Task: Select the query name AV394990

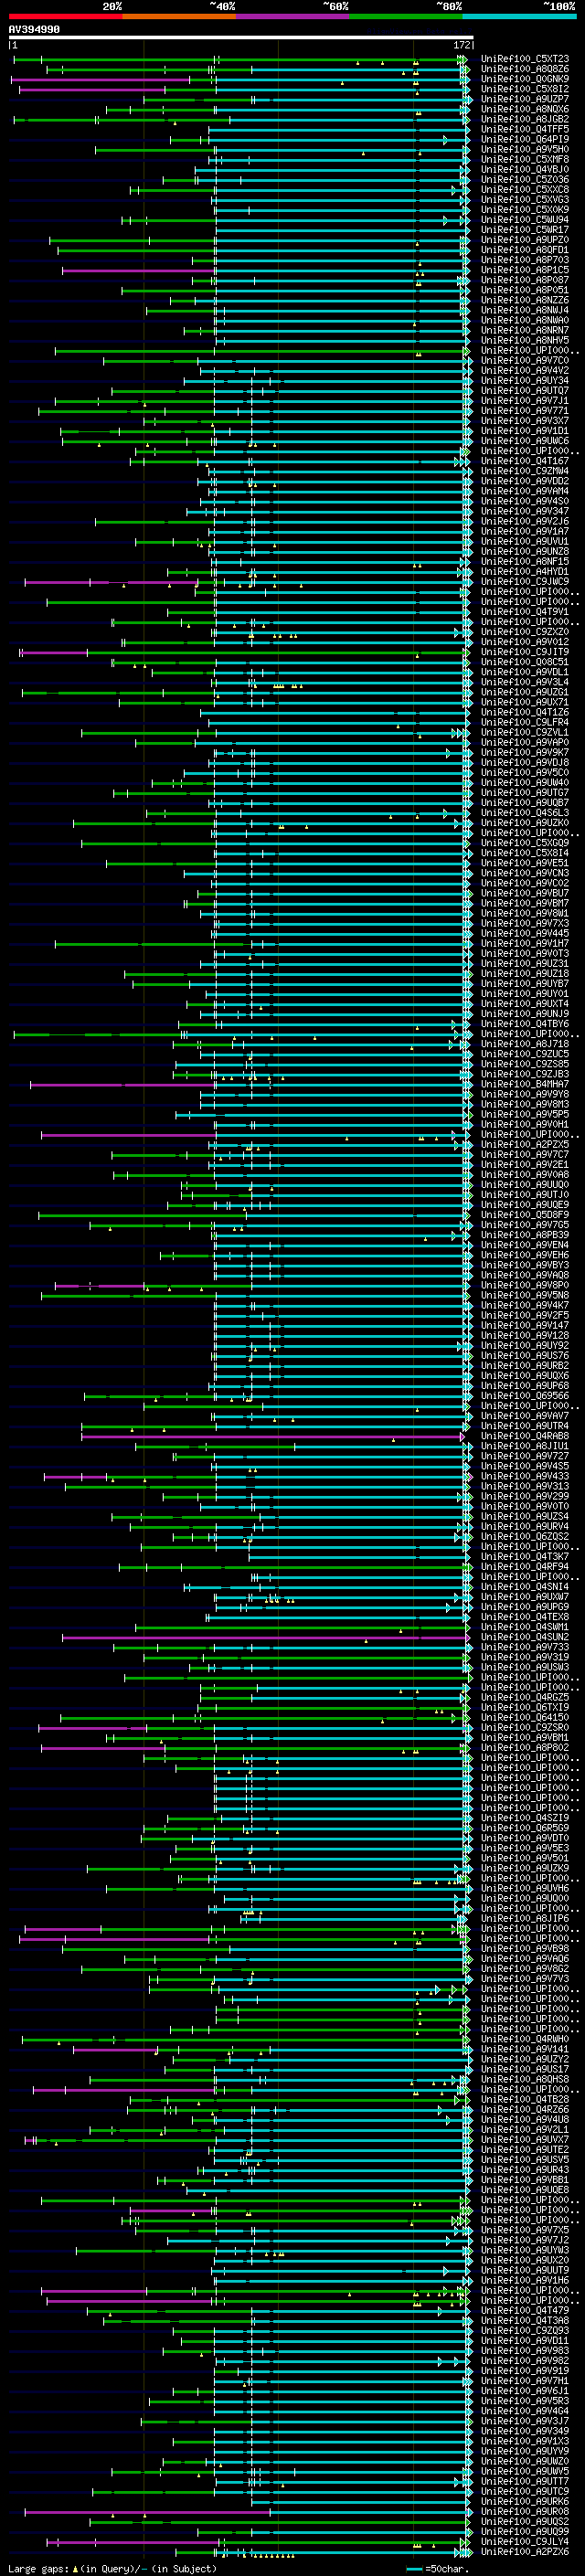Action: pos(34,30)
